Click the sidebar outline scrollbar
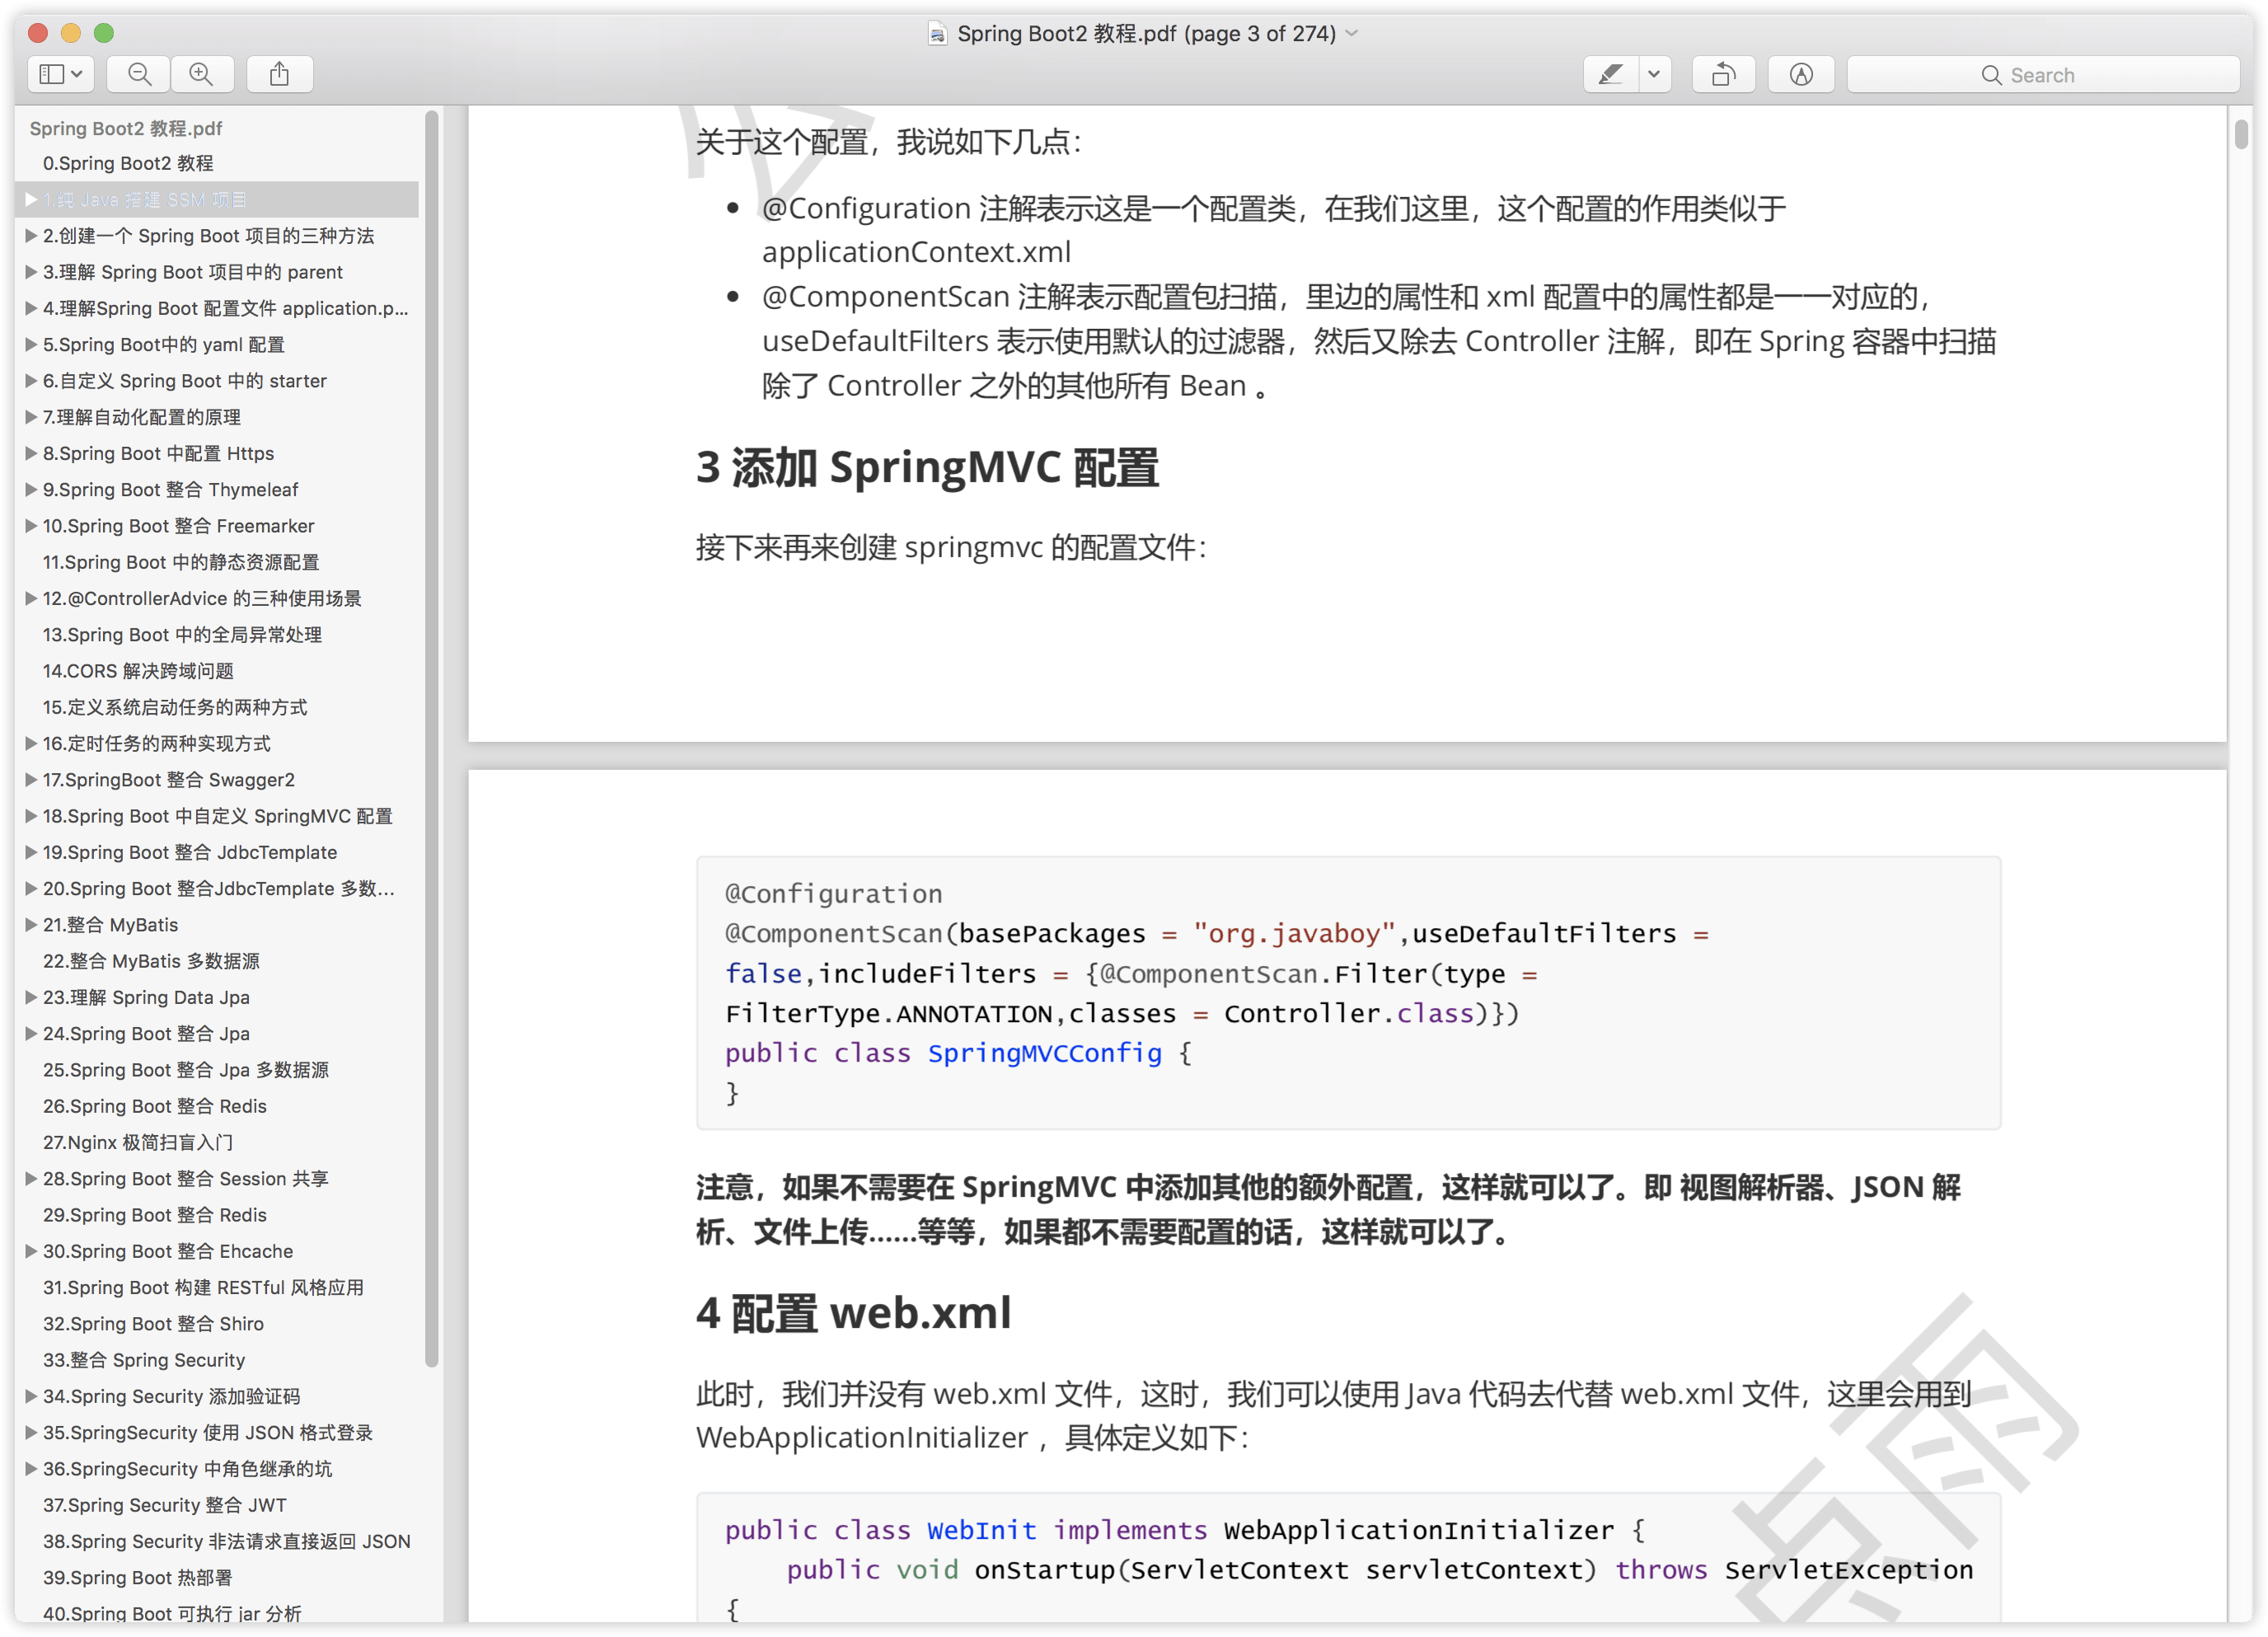This screenshot has height=1637, width=2268. (432, 738)
